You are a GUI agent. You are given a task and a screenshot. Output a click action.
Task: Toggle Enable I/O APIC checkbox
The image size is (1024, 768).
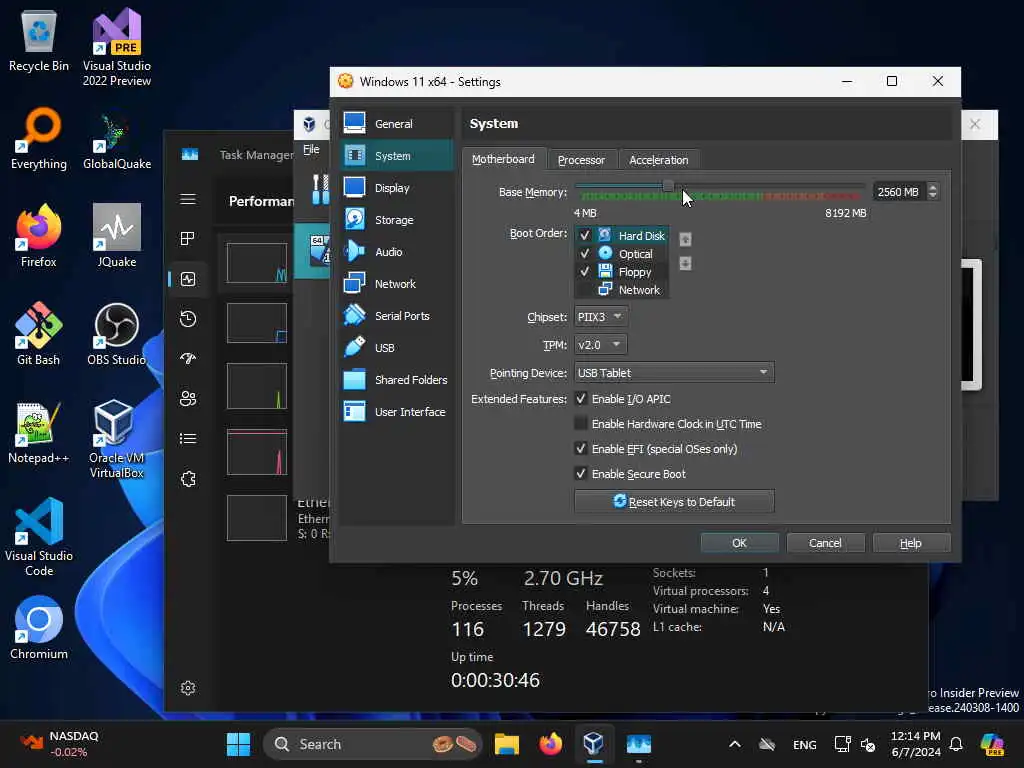point(581,398)
